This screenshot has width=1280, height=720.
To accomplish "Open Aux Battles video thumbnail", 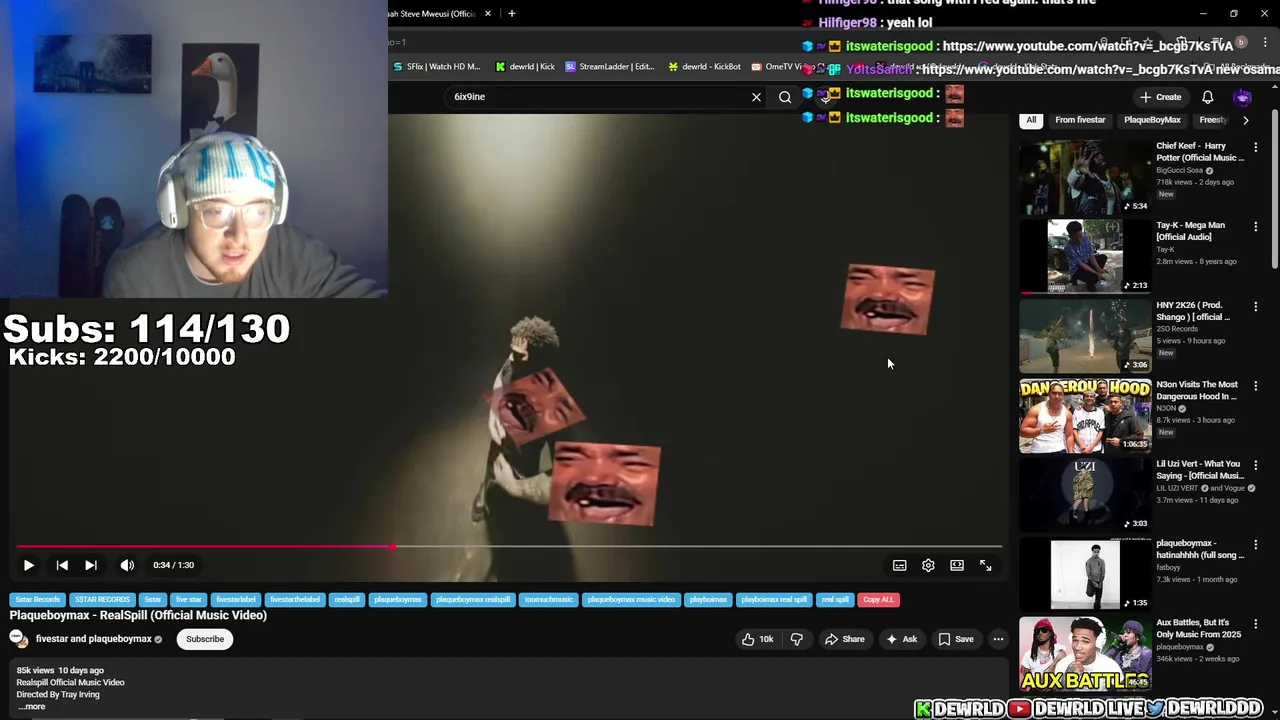I will click(x=1085, y=654).
